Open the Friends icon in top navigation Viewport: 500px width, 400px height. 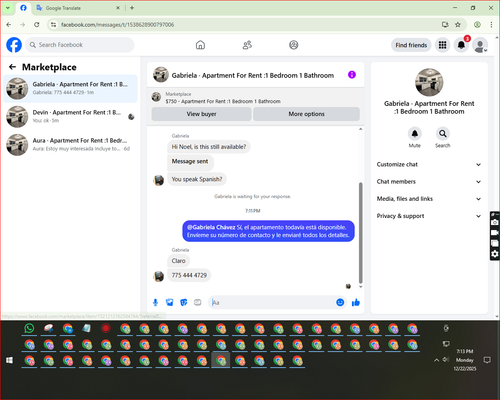click(x=247, y=45)
